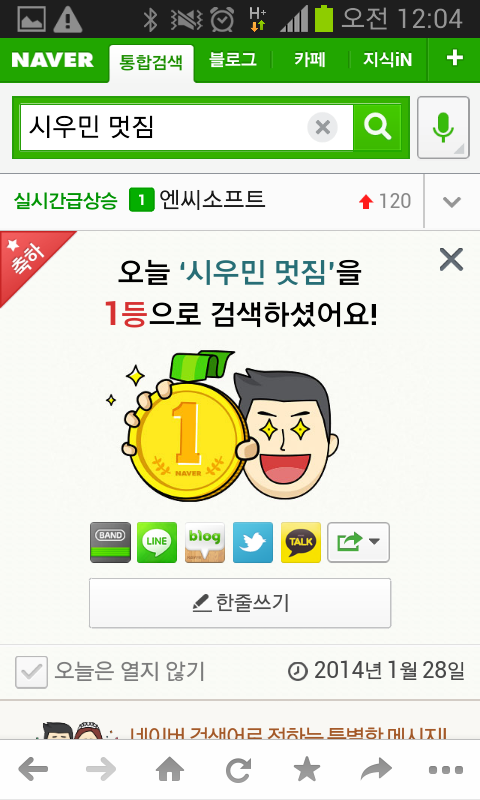Open more share options dropdown

tap(359, 542)
